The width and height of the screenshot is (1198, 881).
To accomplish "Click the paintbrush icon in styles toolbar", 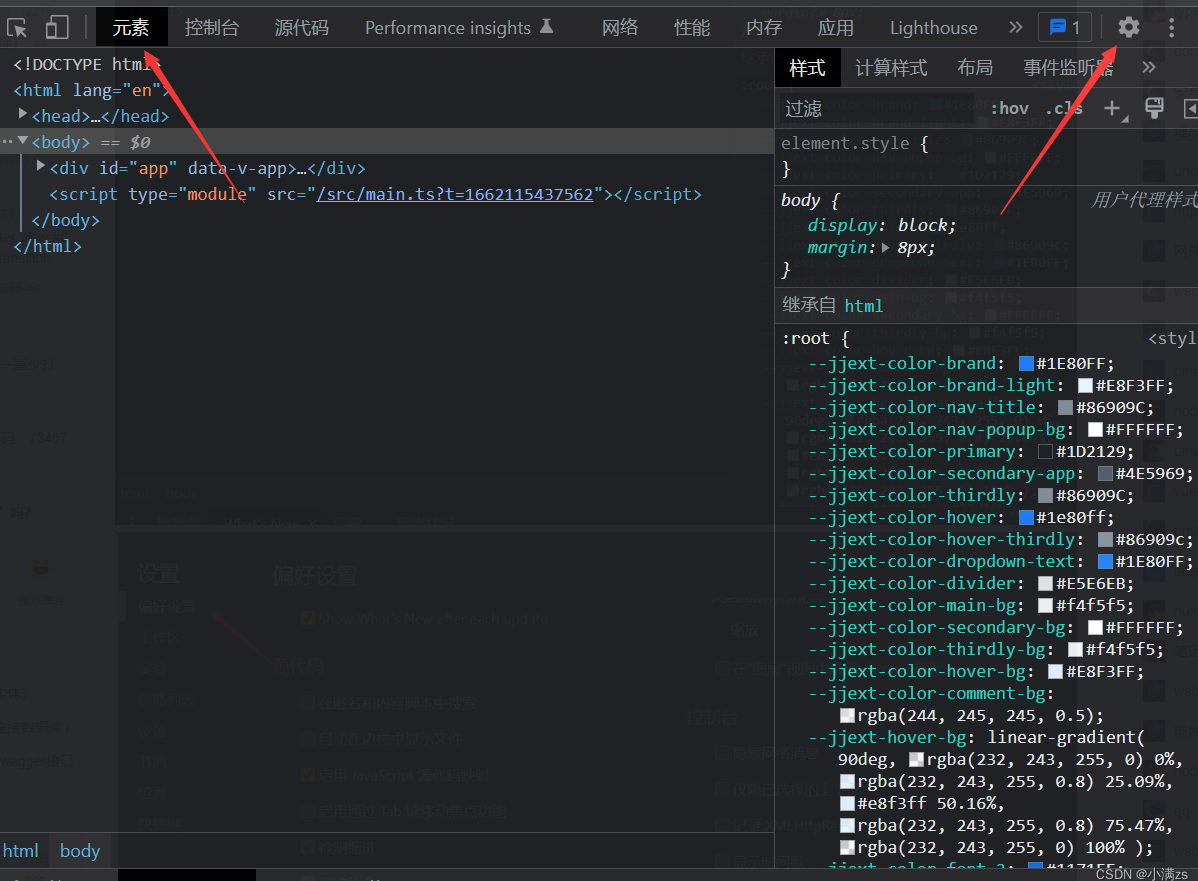I will tap(1154, 107).
